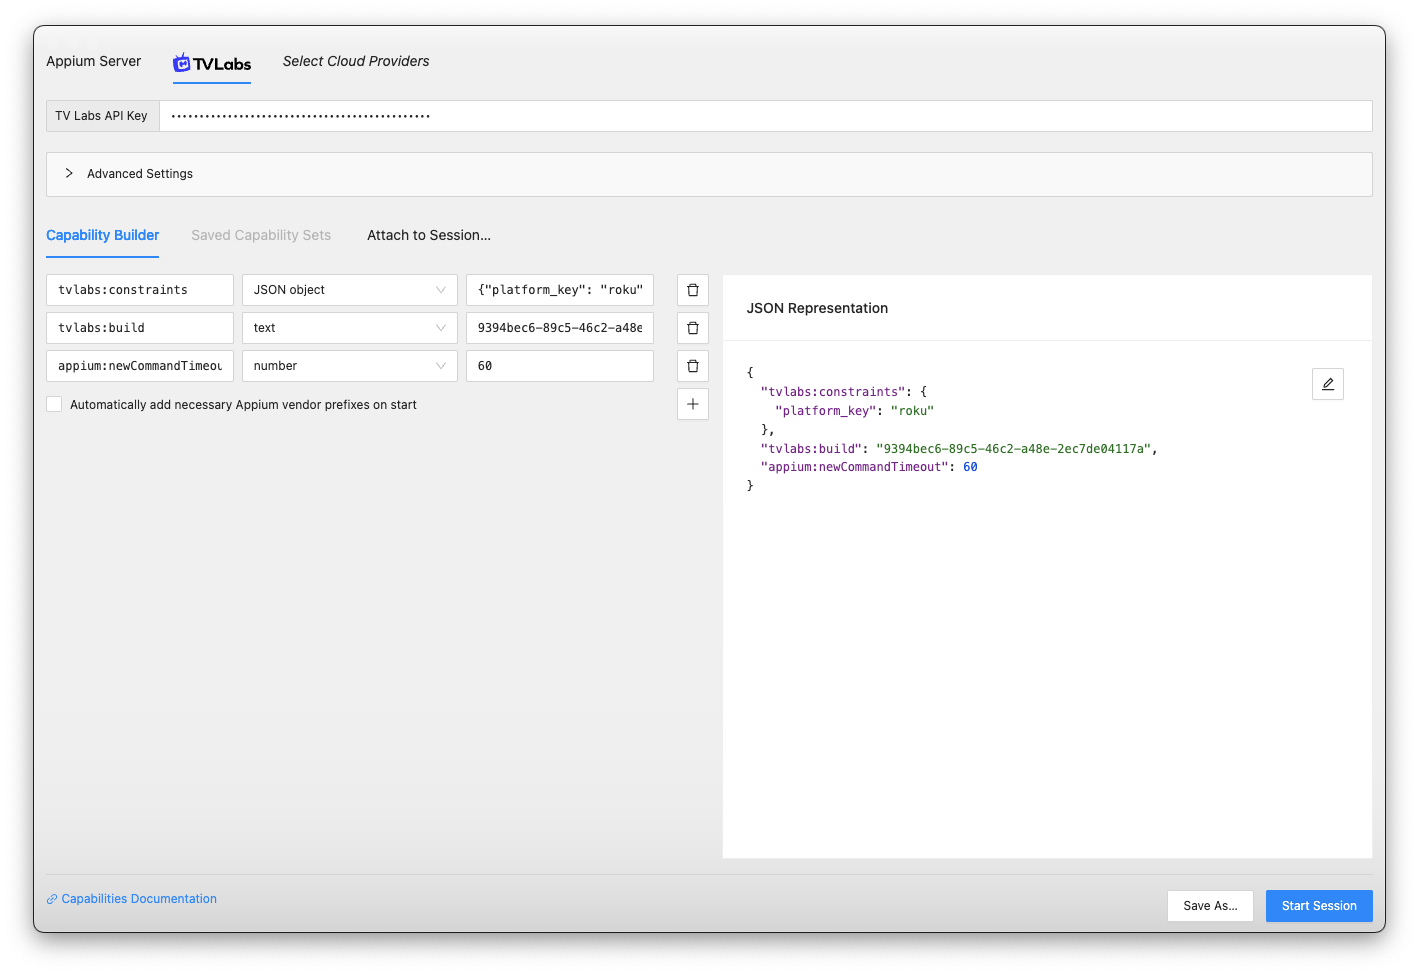
Task: Click the Save As button
Action: pos(1210,906)
